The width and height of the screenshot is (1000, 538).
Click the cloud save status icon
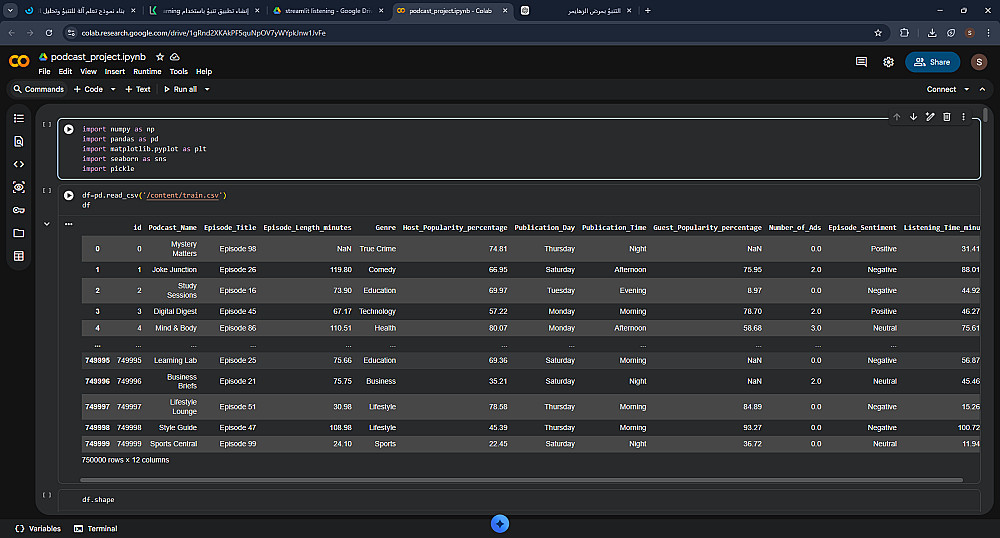[x=175, y=57]
